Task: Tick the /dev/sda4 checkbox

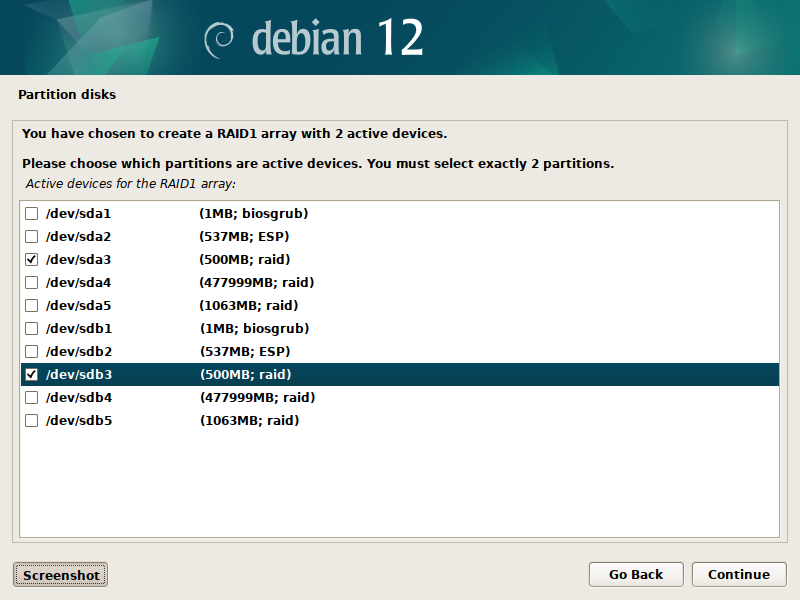Action: coord(31,283)
